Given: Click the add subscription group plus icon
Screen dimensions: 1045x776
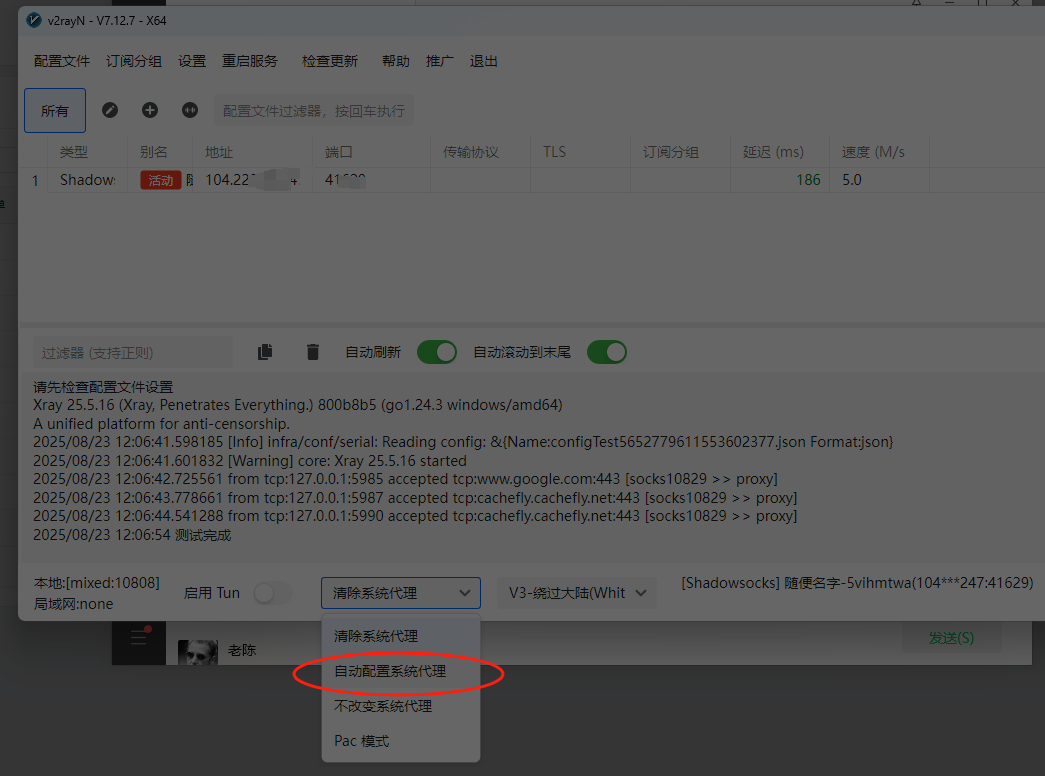Looking at the screenshot, I should point(150,110).
